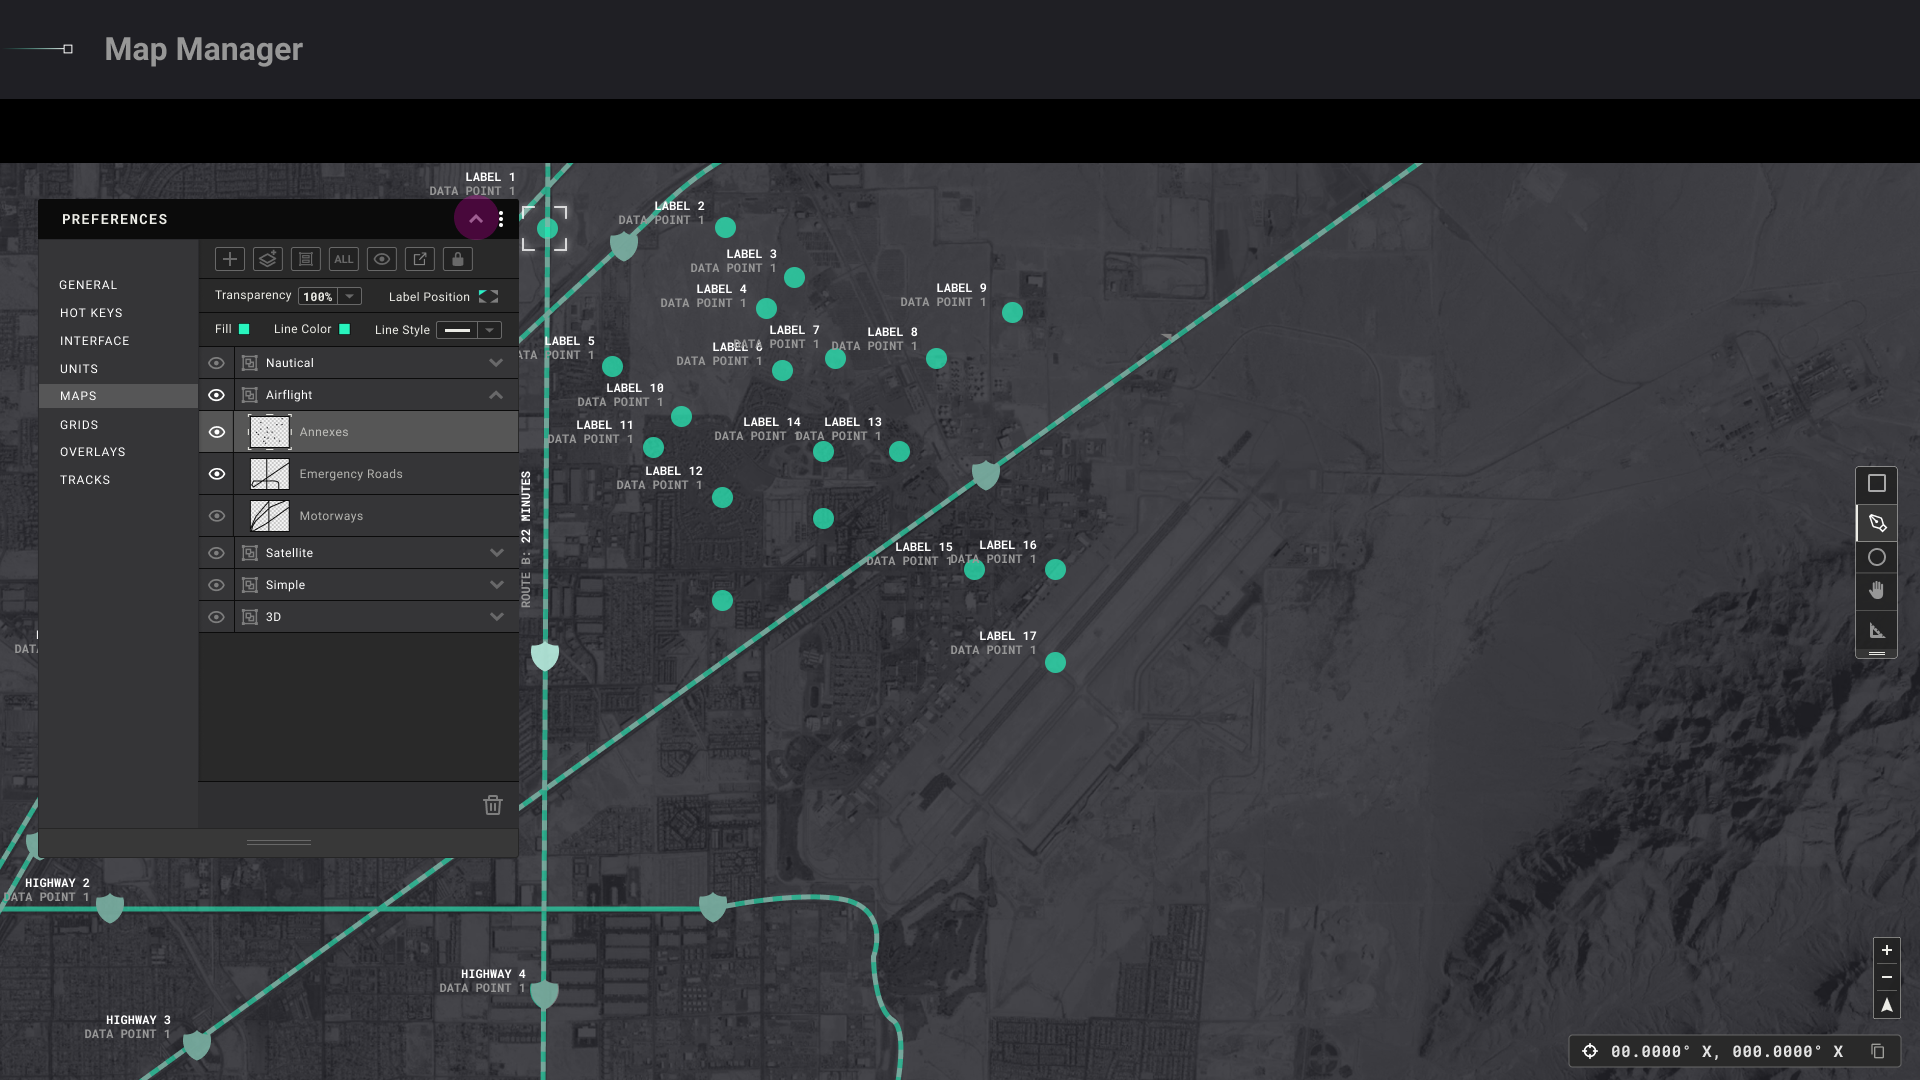Hide the Annexes layer eye toggle
This screenshot has width=1920, height=1080.
tap(216, 432)
